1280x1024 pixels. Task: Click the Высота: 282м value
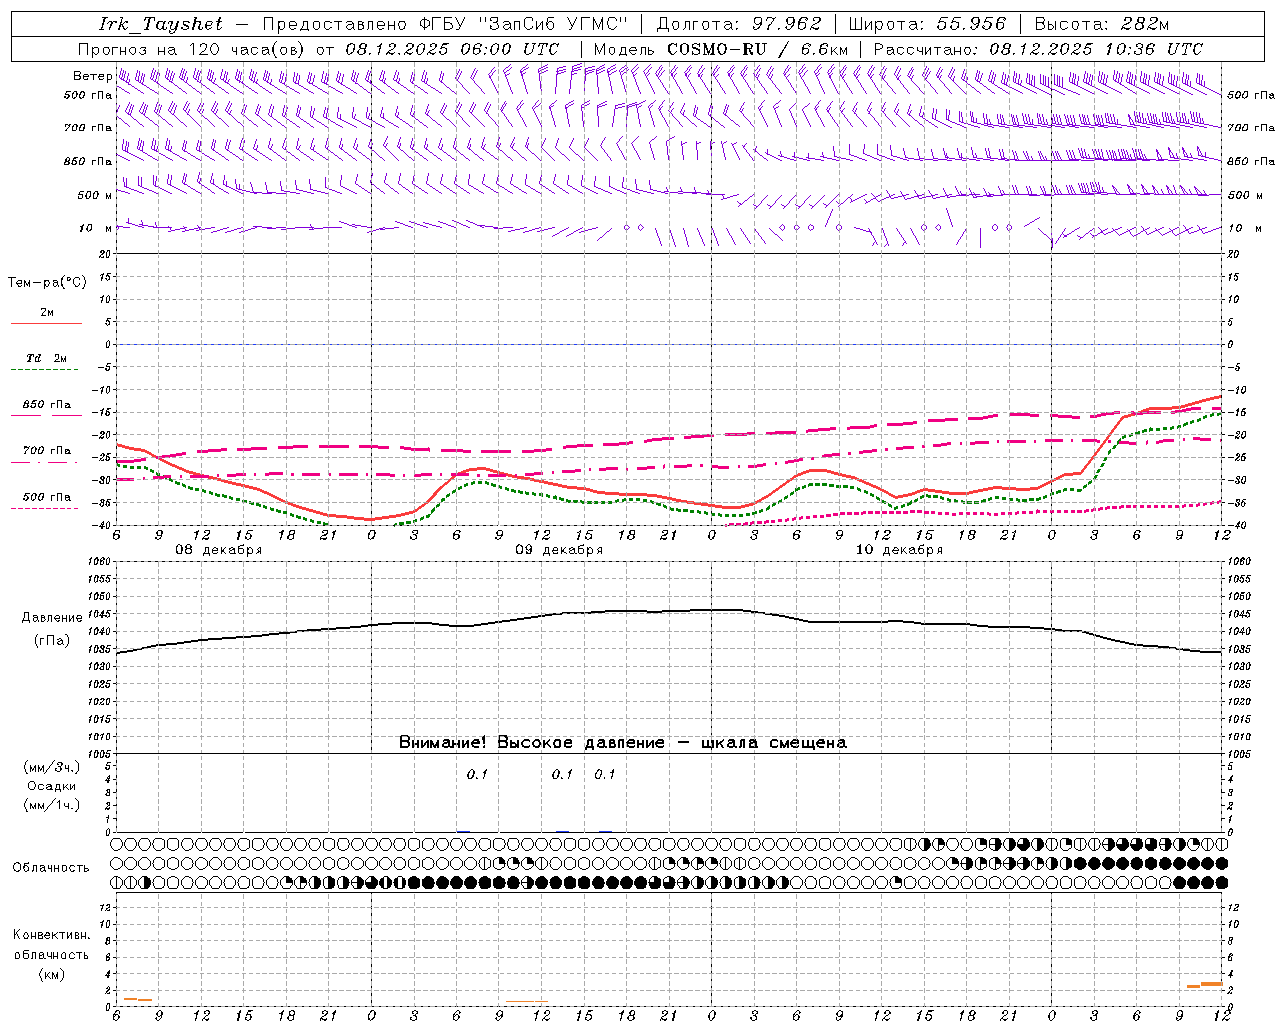[1101, 24]
